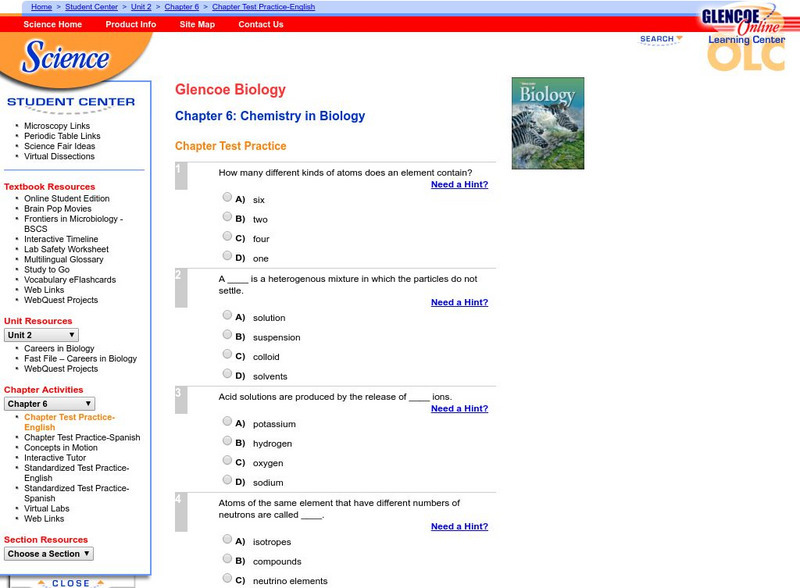Viewport: 800px width, 588px height.
Task: Open the Glencoe Online Learning Center logo
Action: click(x=745, y=37)
